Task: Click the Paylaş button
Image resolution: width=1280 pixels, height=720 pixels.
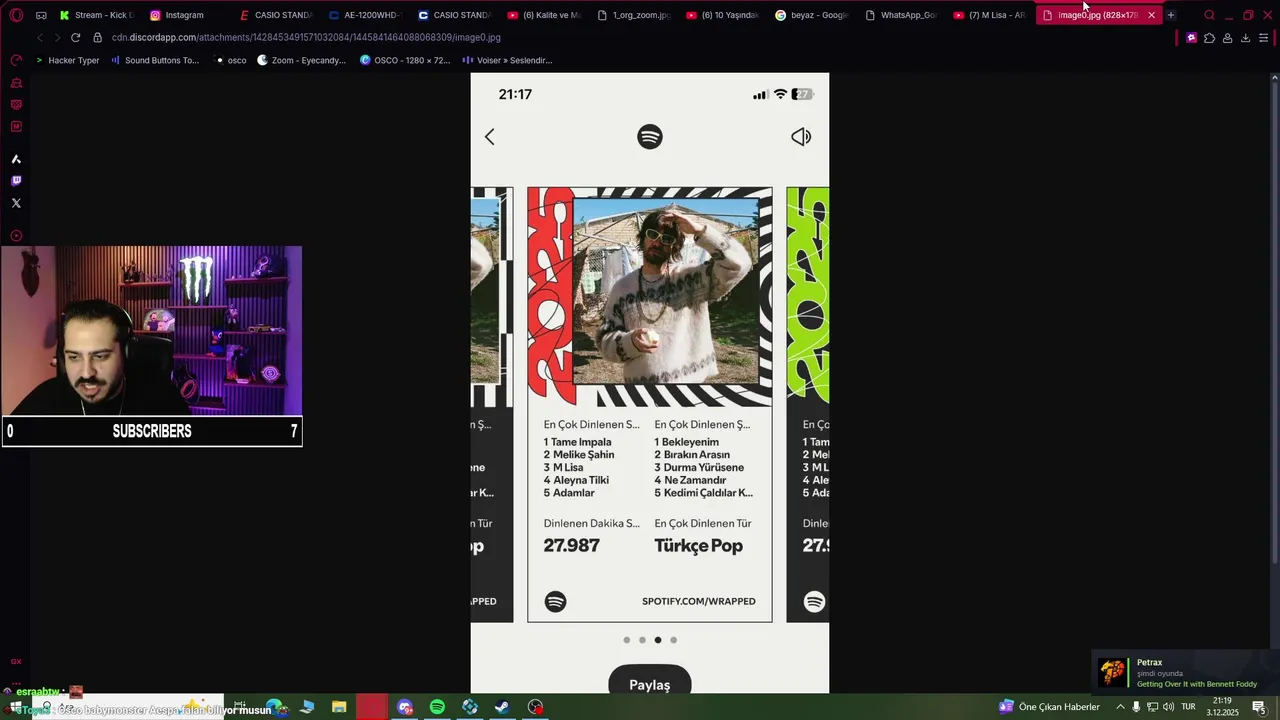Action: click(x=650, y=682)
